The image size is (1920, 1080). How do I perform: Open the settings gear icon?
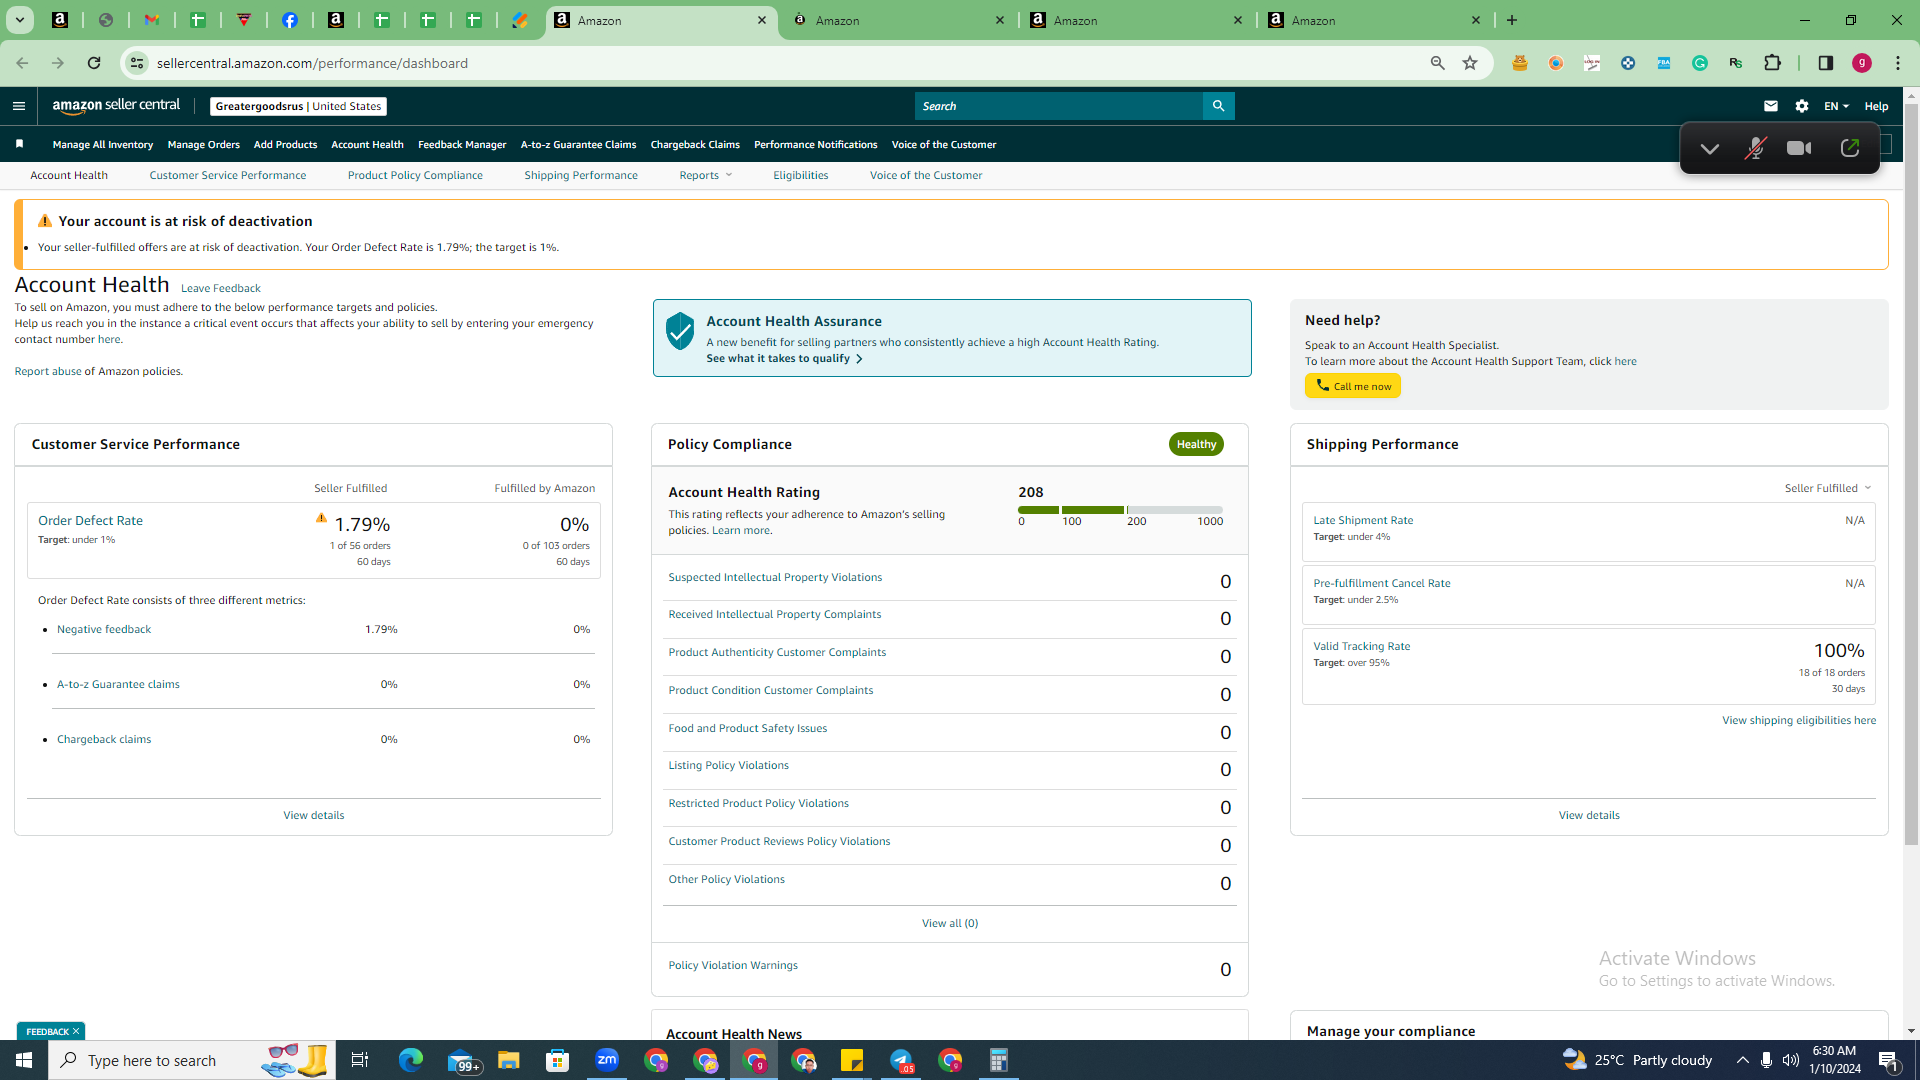tap(1802, 106)
